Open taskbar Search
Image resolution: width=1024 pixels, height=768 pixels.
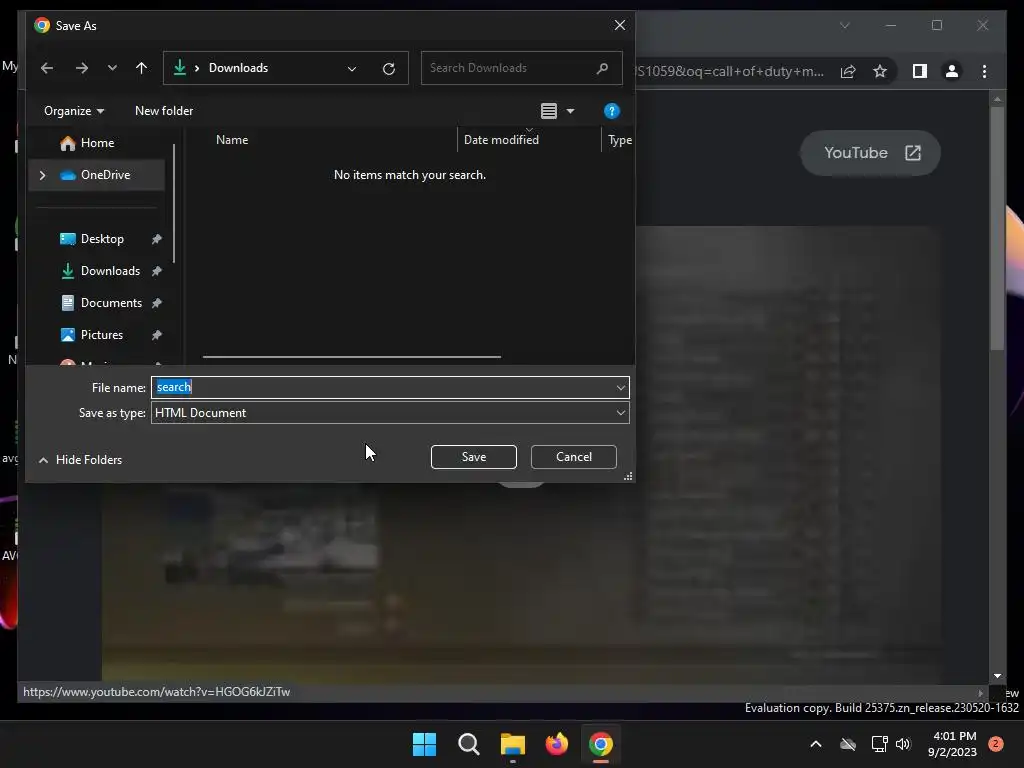(x=469, y=744)
